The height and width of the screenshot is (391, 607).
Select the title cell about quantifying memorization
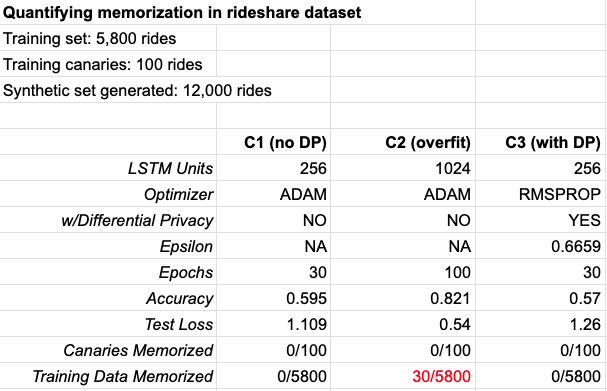237,12
